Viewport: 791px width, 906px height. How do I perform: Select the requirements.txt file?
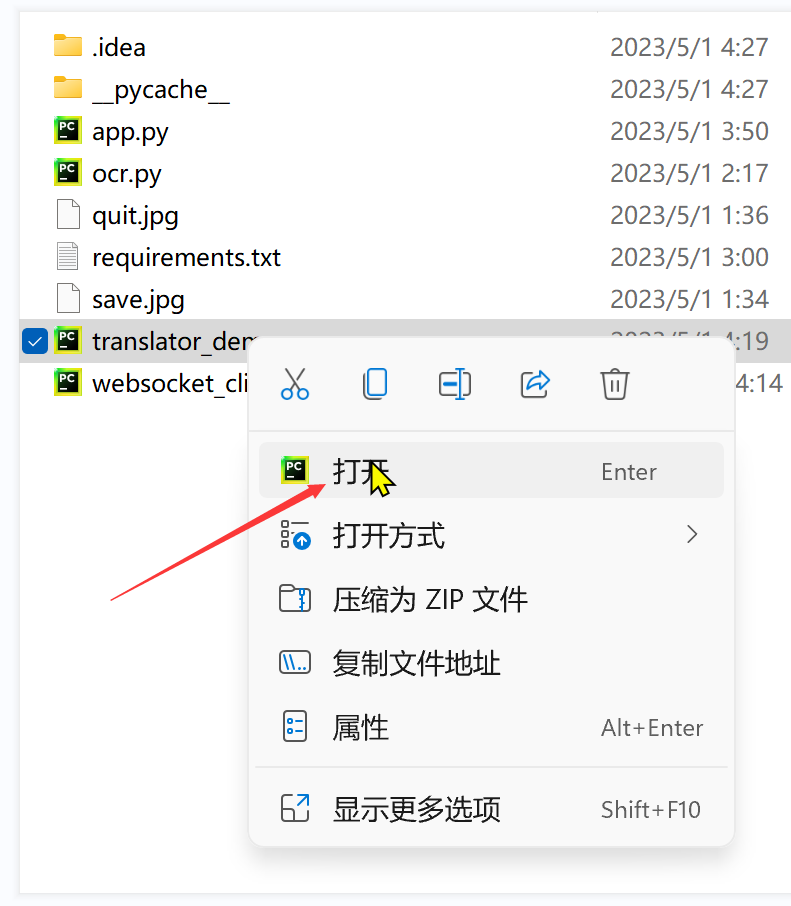(x=404, y=257)
